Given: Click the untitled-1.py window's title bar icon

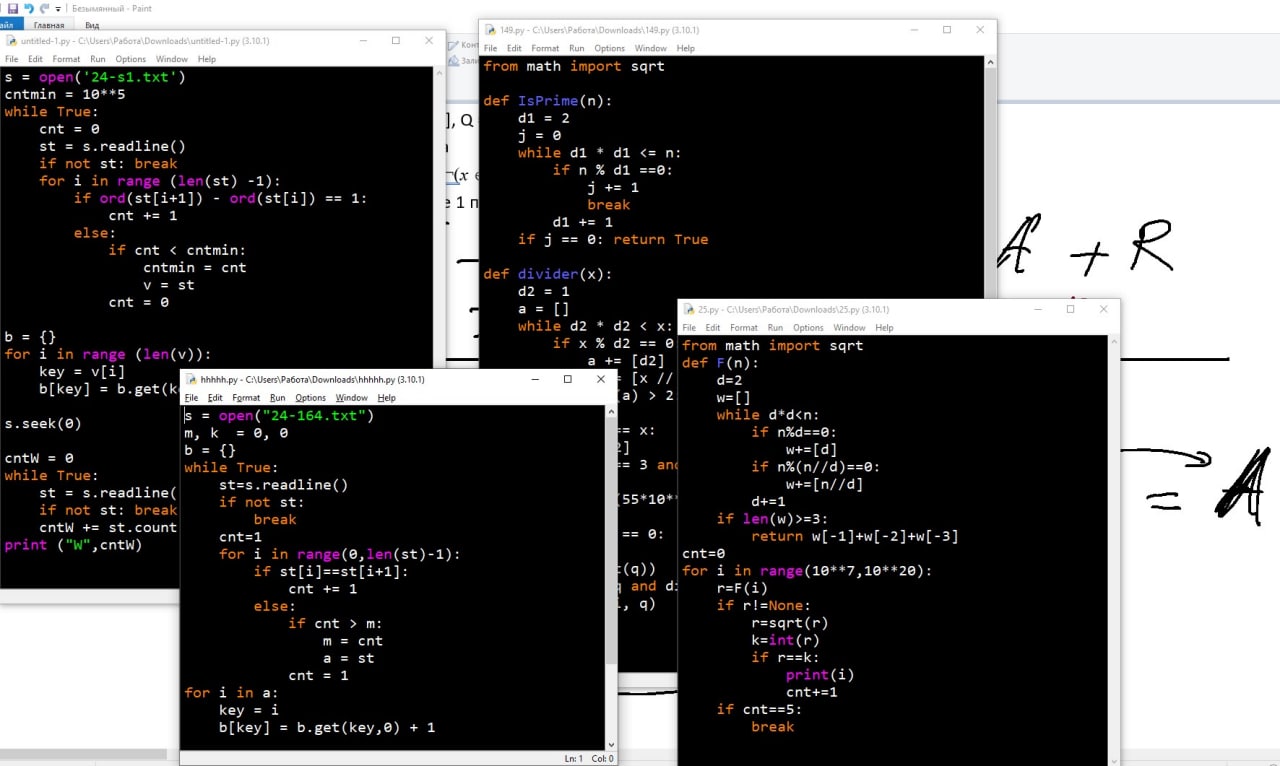Looking at the screenshot, I should click(11, 41).
